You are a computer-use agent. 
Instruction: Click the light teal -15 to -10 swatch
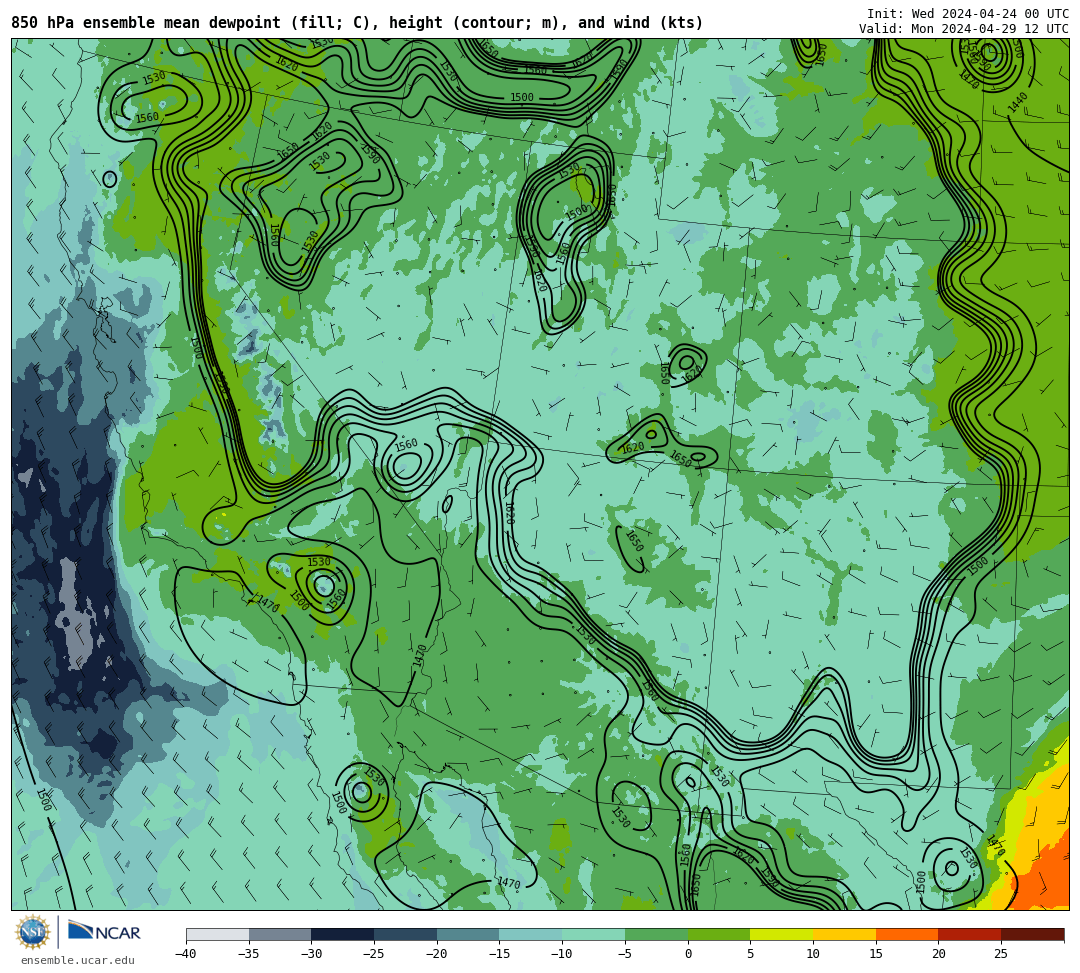click(530, 934)
